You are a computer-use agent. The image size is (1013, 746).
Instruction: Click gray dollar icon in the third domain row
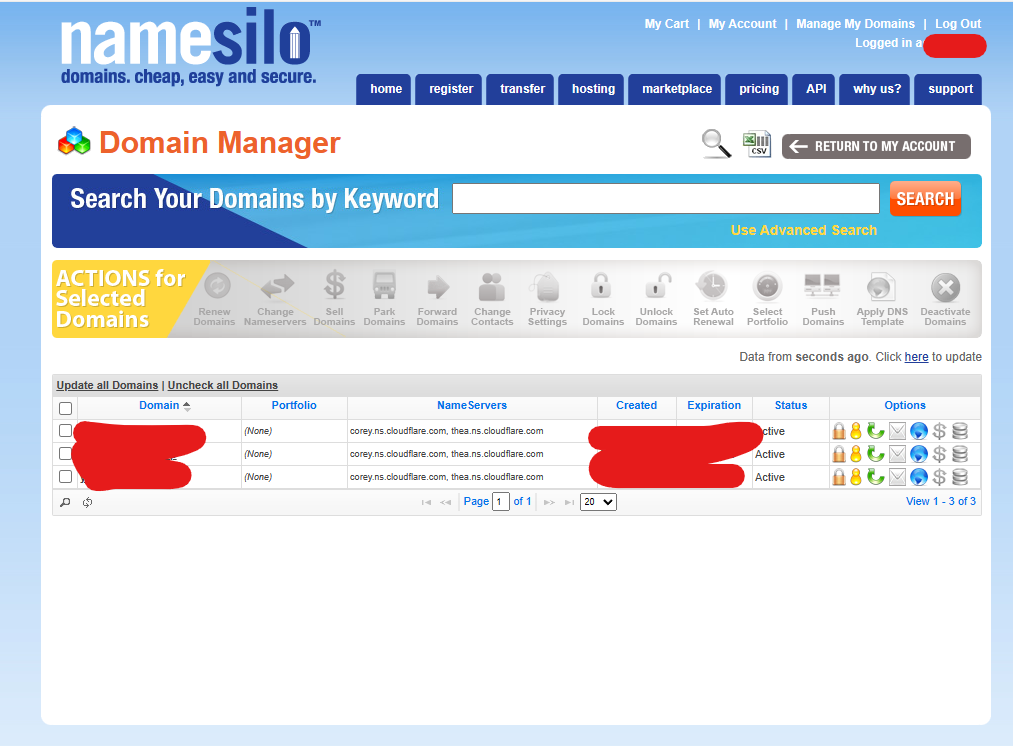coord(939,477)
